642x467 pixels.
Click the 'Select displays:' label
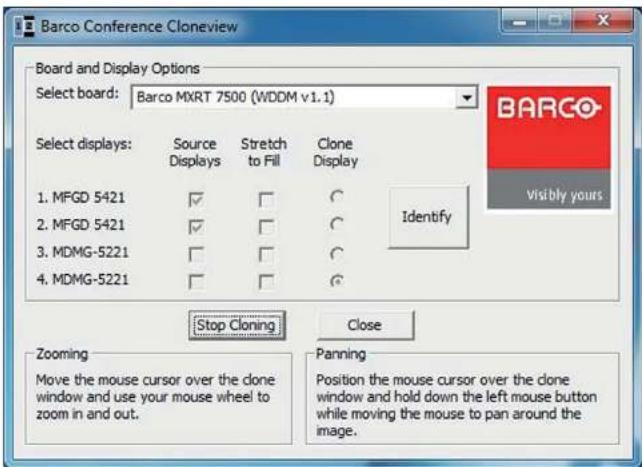84,144
